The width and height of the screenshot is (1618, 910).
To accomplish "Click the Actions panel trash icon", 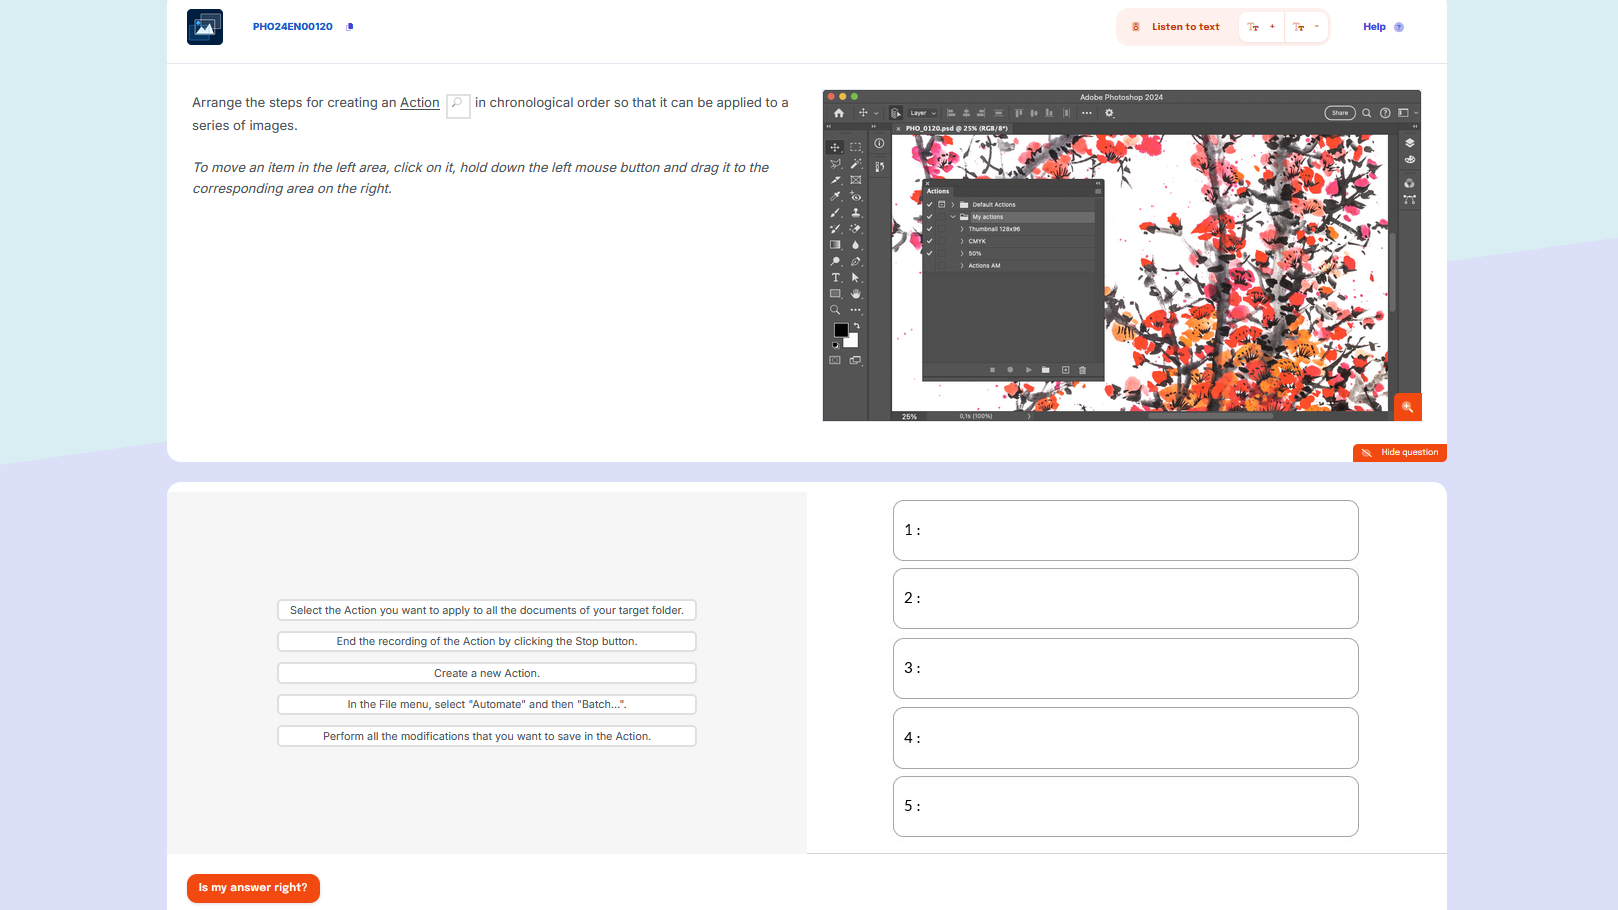I will pyautogui.click(x=1082, y=370).
